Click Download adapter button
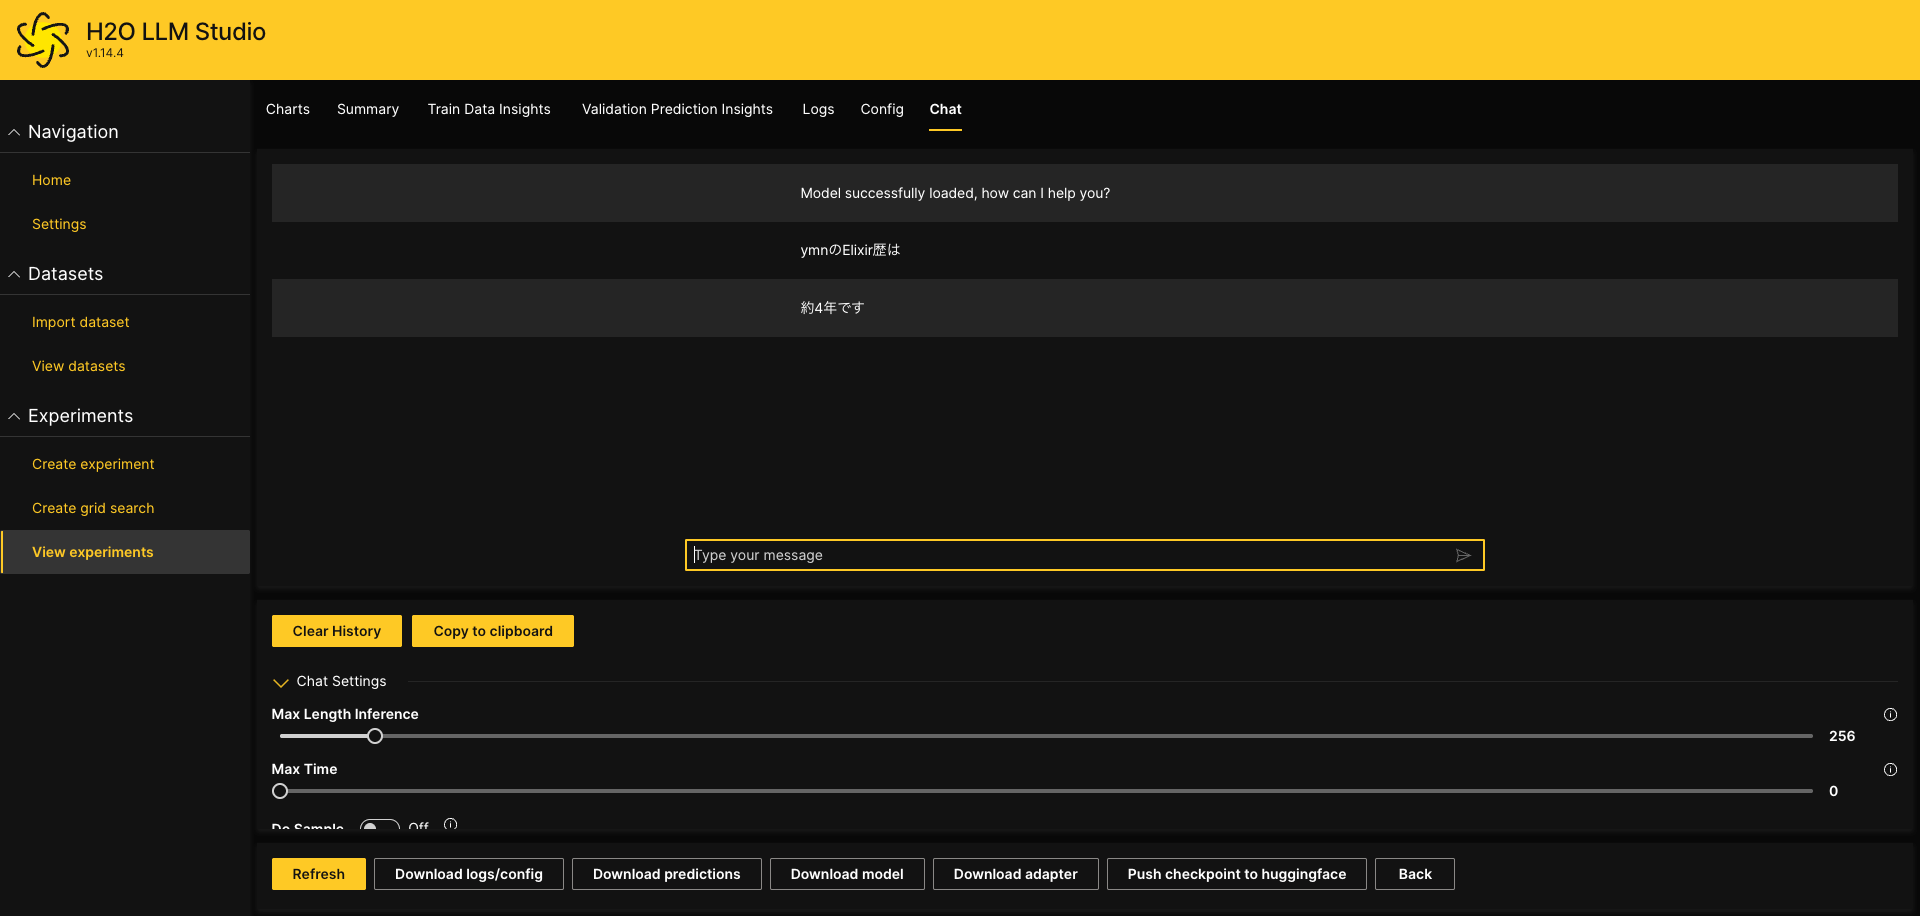The image size is (1920, 916). click(x=1016, y=874)
